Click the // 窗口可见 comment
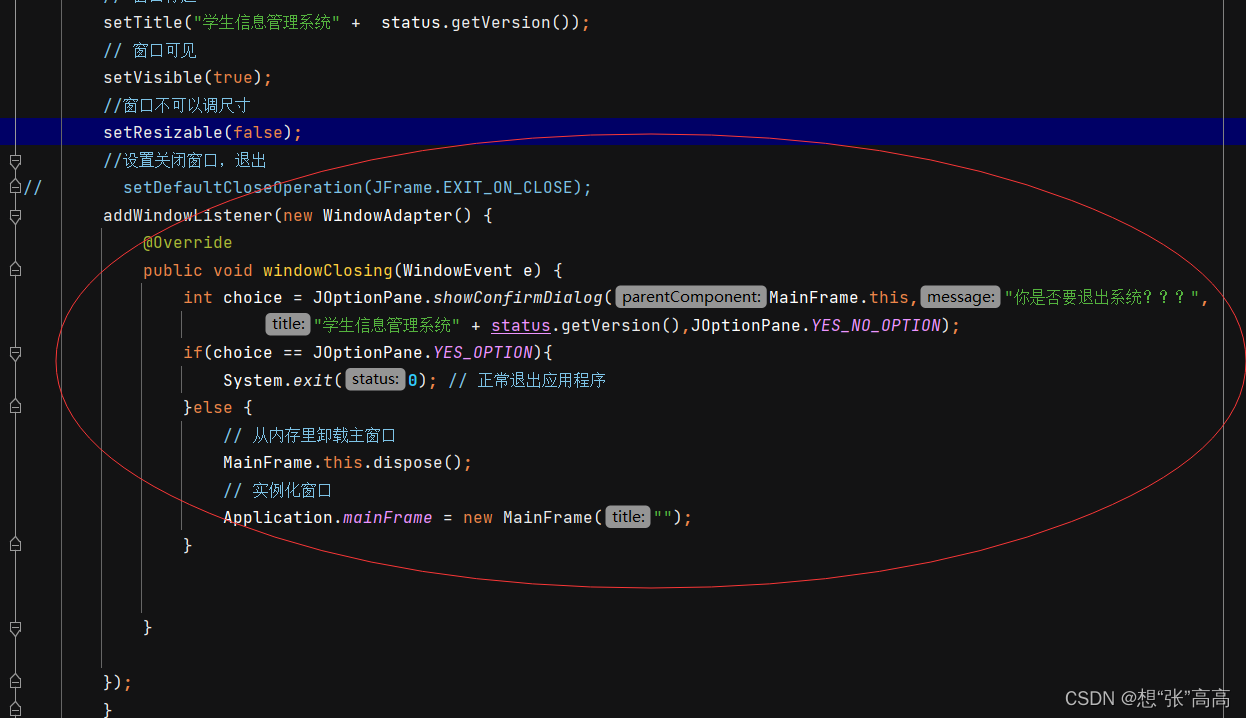The image size is (1246, 718). coord(150,50)
